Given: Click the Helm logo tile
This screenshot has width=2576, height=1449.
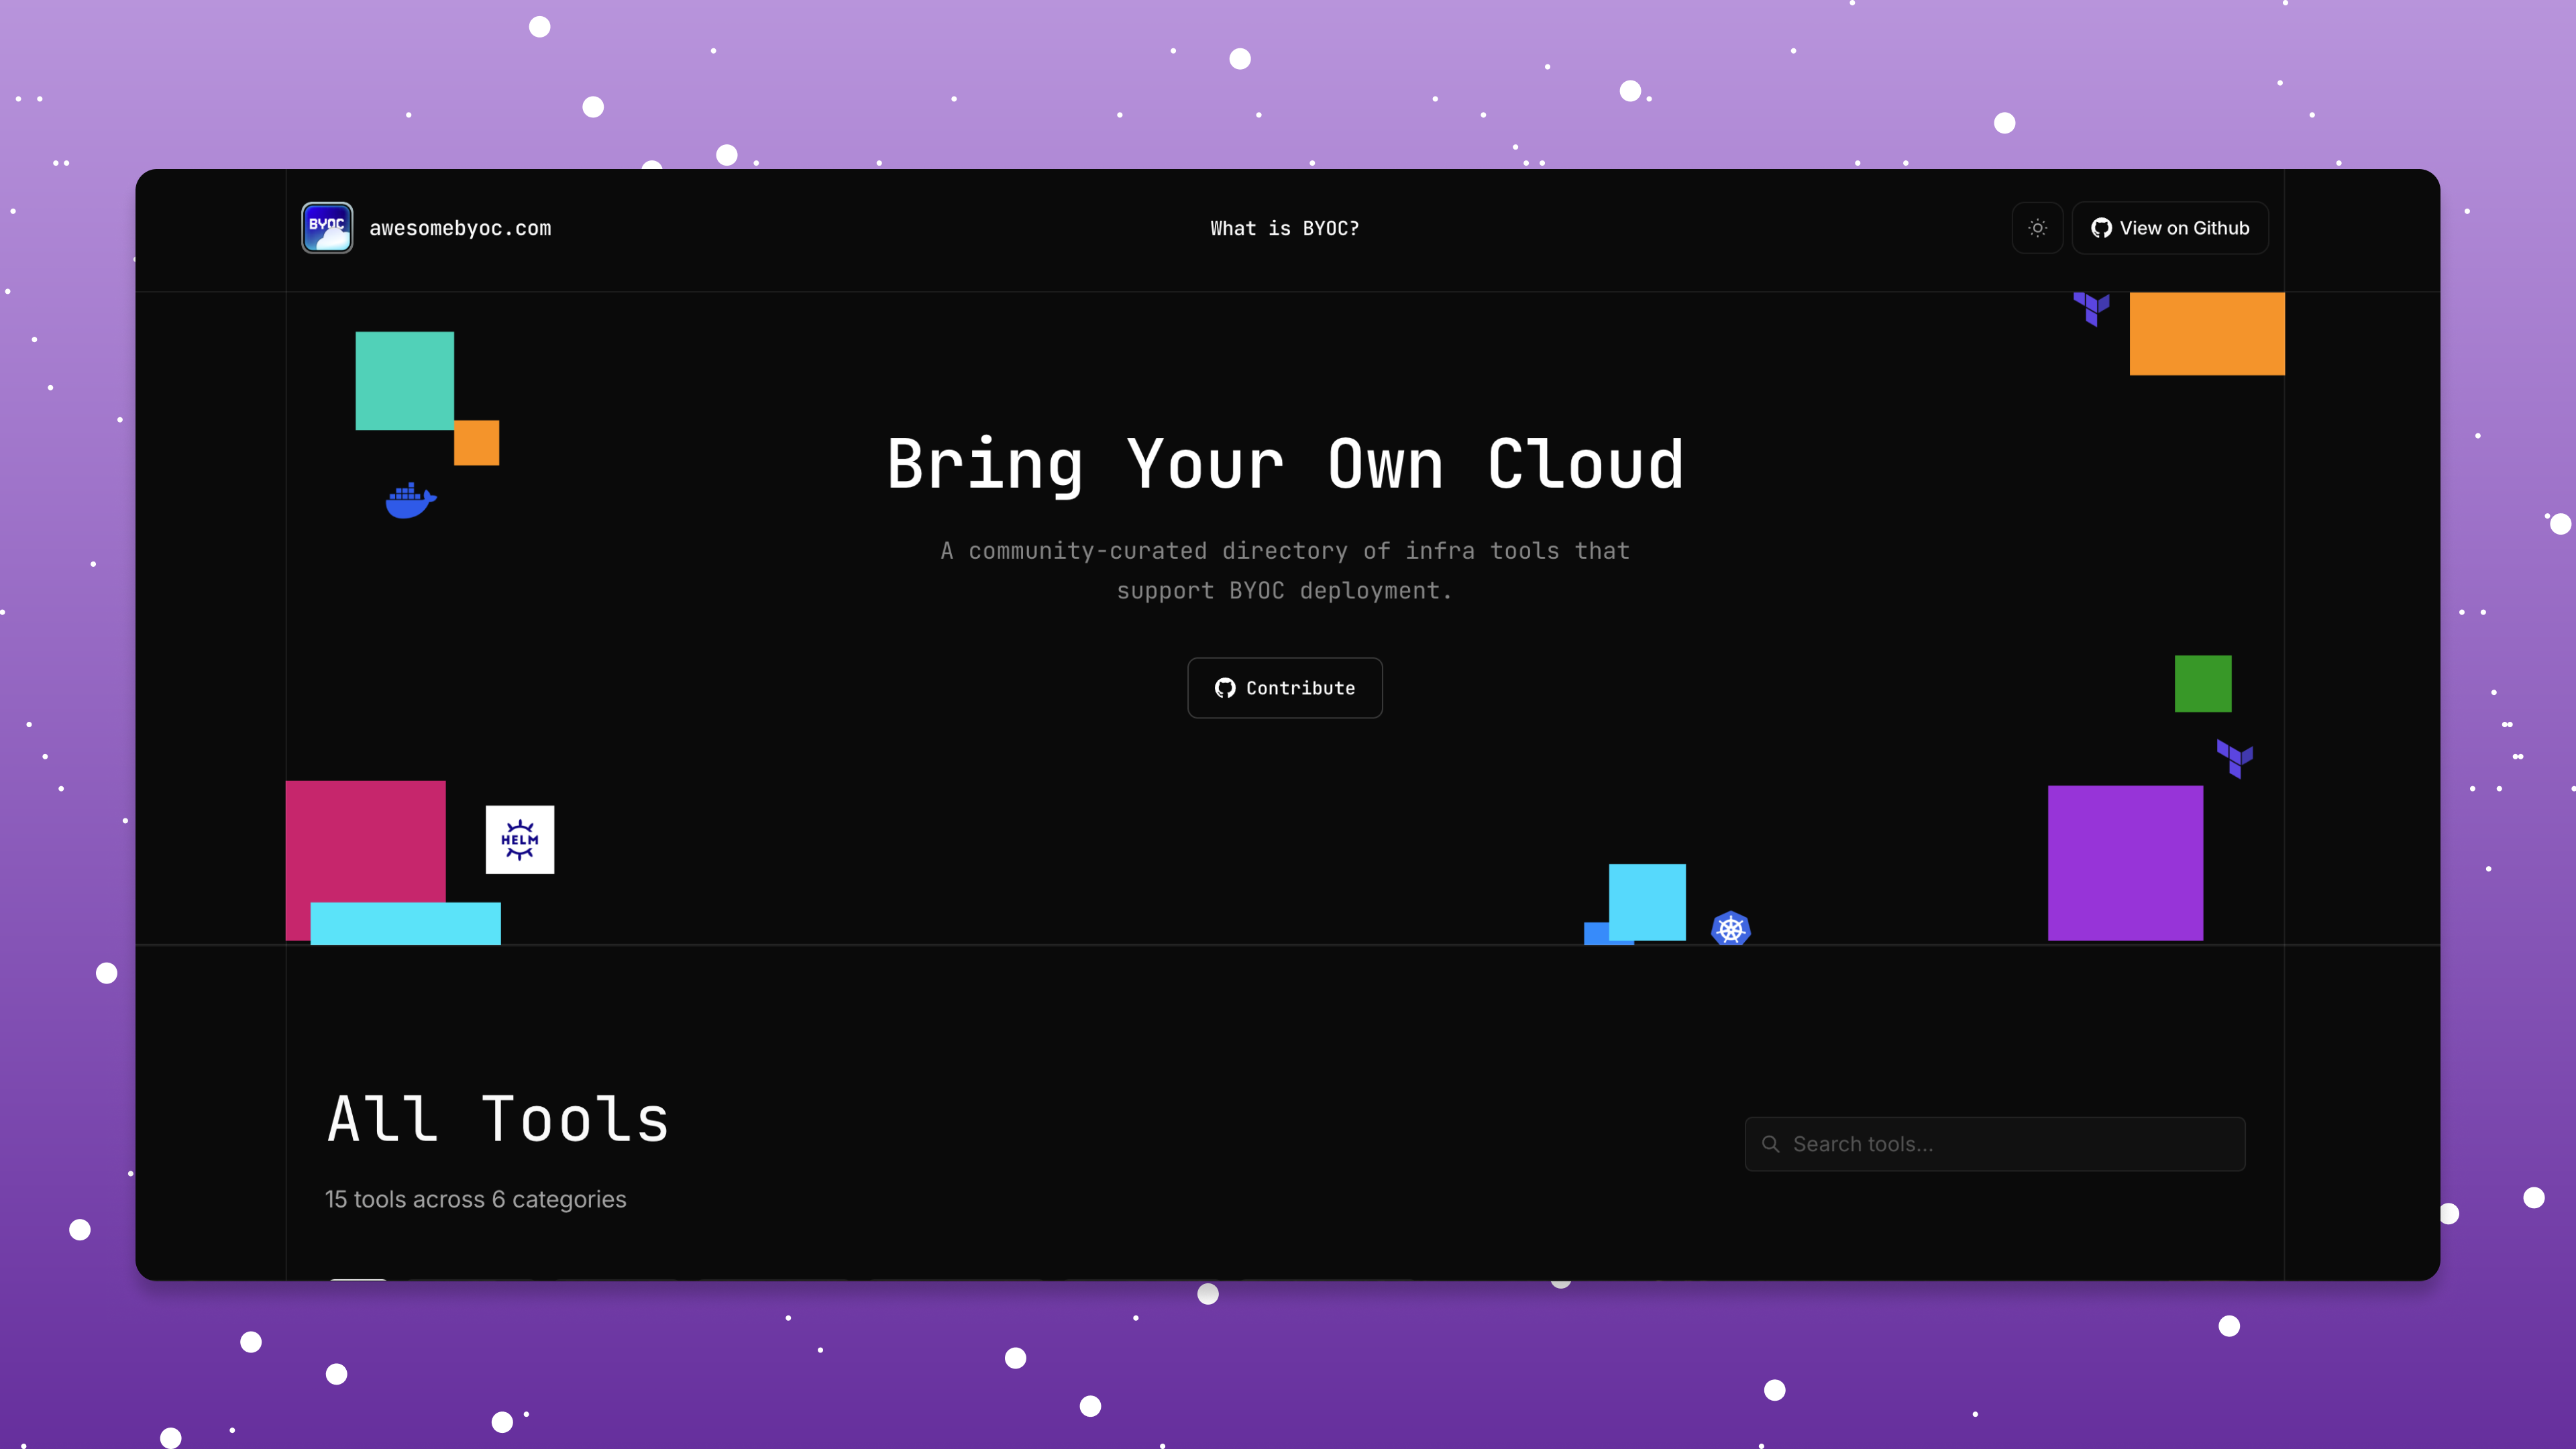Looking at the screenshot, I should (x=519, y=839).
